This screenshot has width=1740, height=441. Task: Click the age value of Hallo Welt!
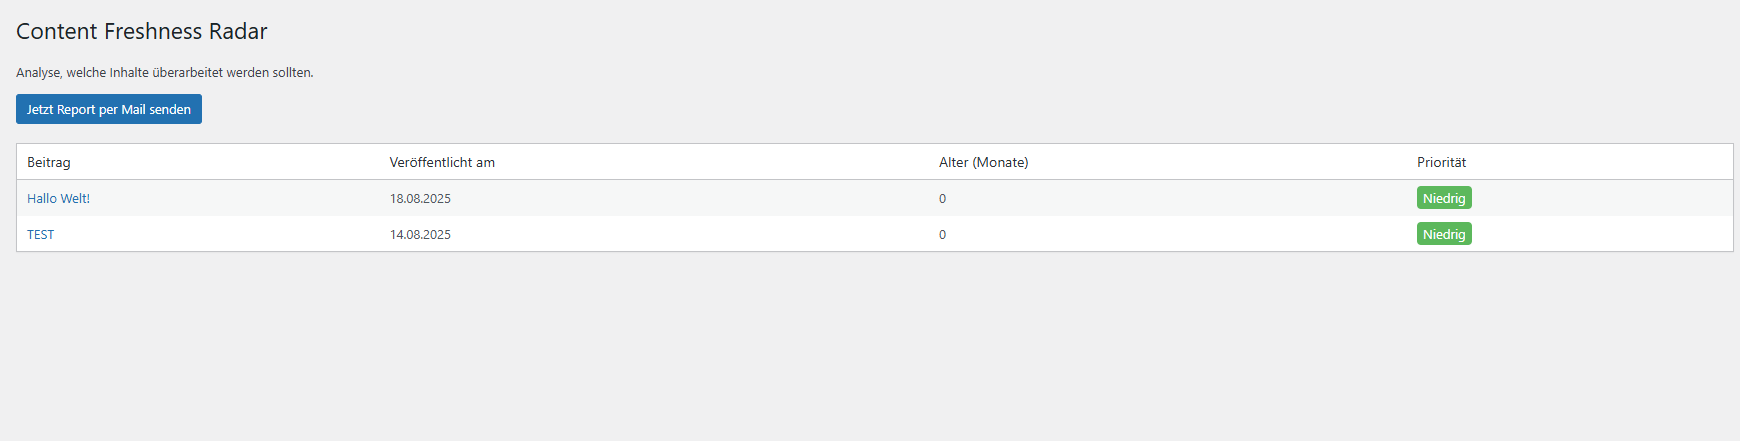(x=942, y=198)
